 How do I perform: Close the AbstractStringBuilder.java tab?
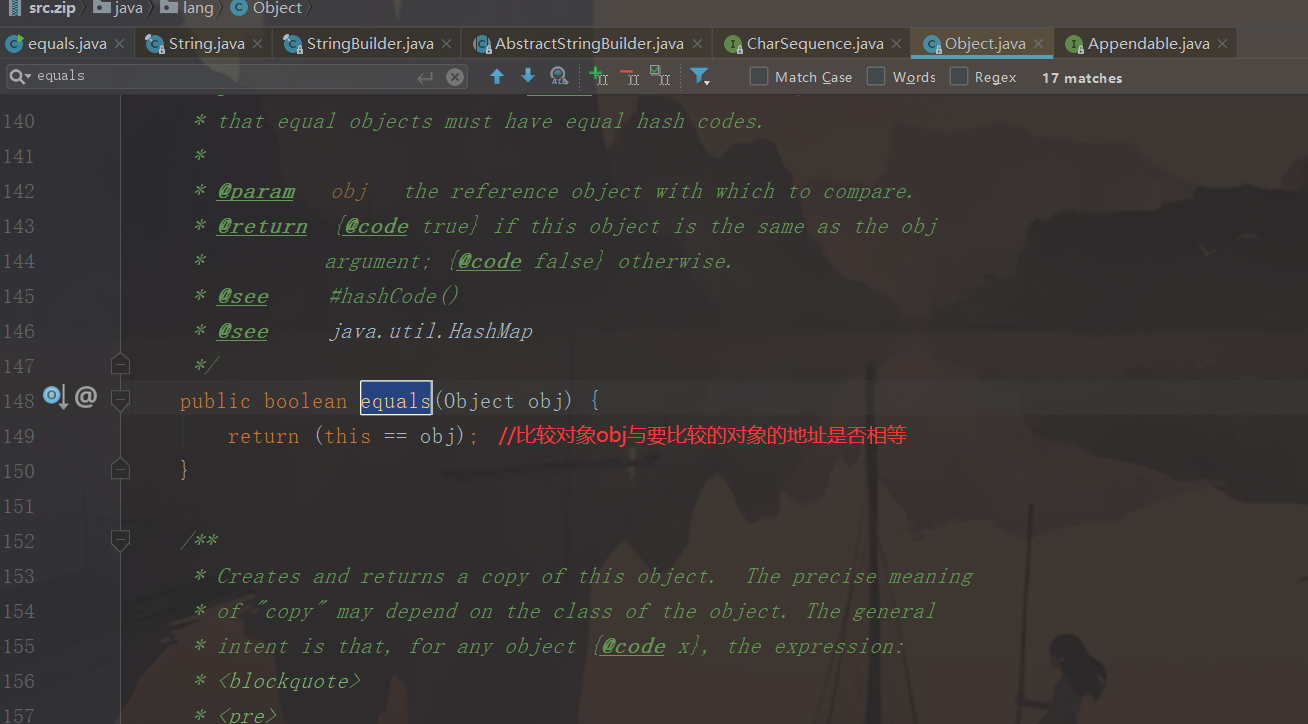pyautogui.click(x=696, y=44)
